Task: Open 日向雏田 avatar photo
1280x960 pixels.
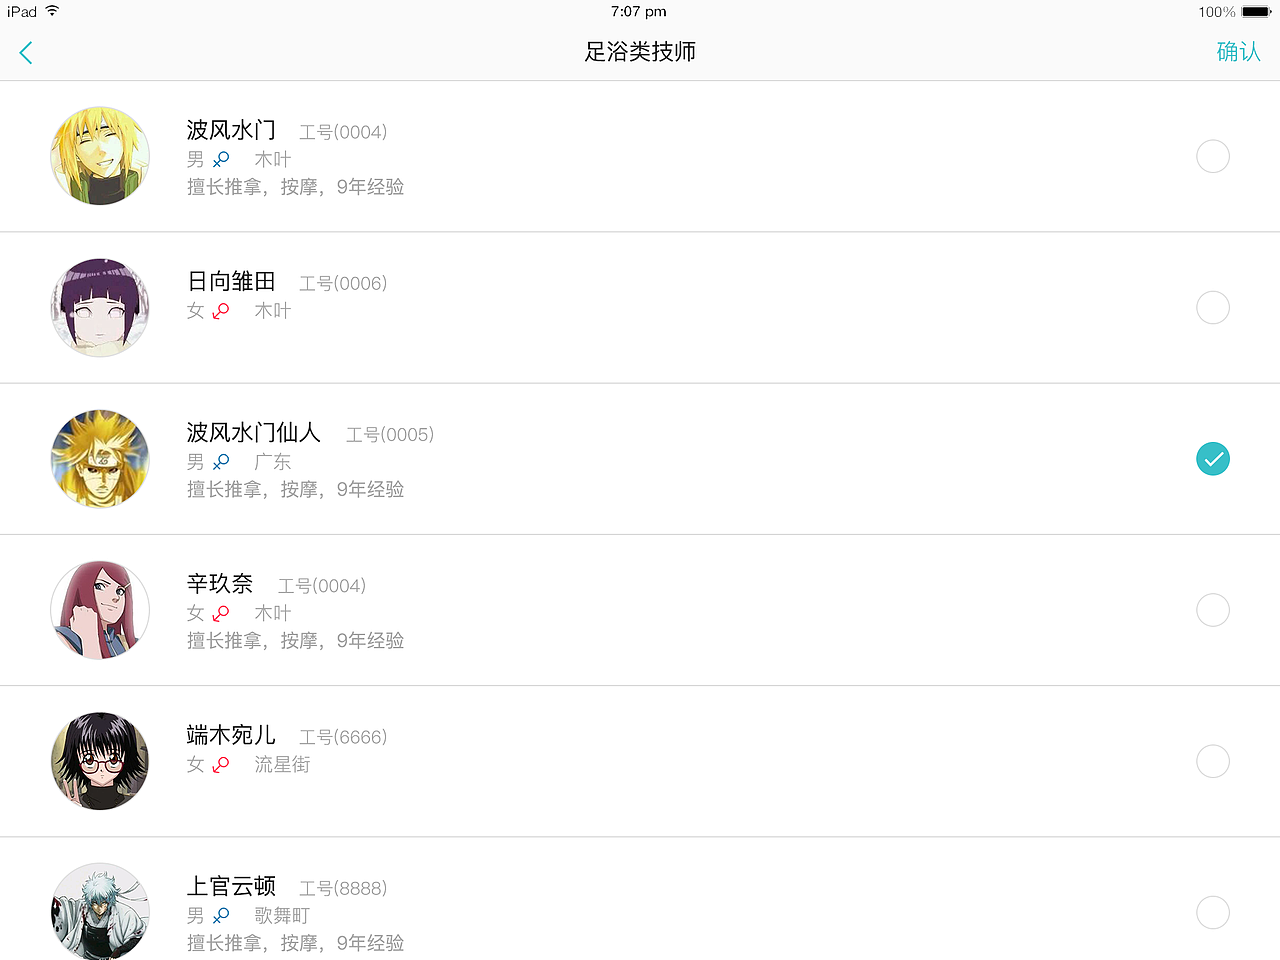Action: [100, 307]
